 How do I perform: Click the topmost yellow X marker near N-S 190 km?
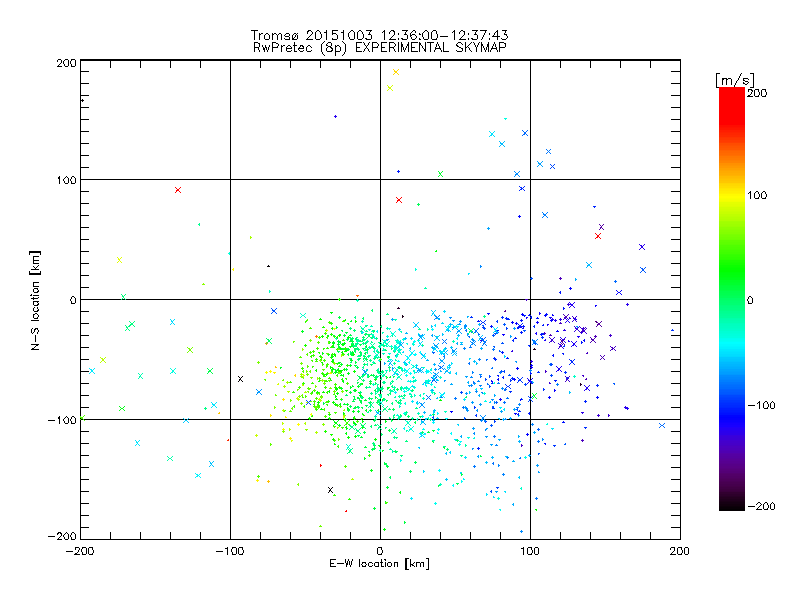point(395,72)
